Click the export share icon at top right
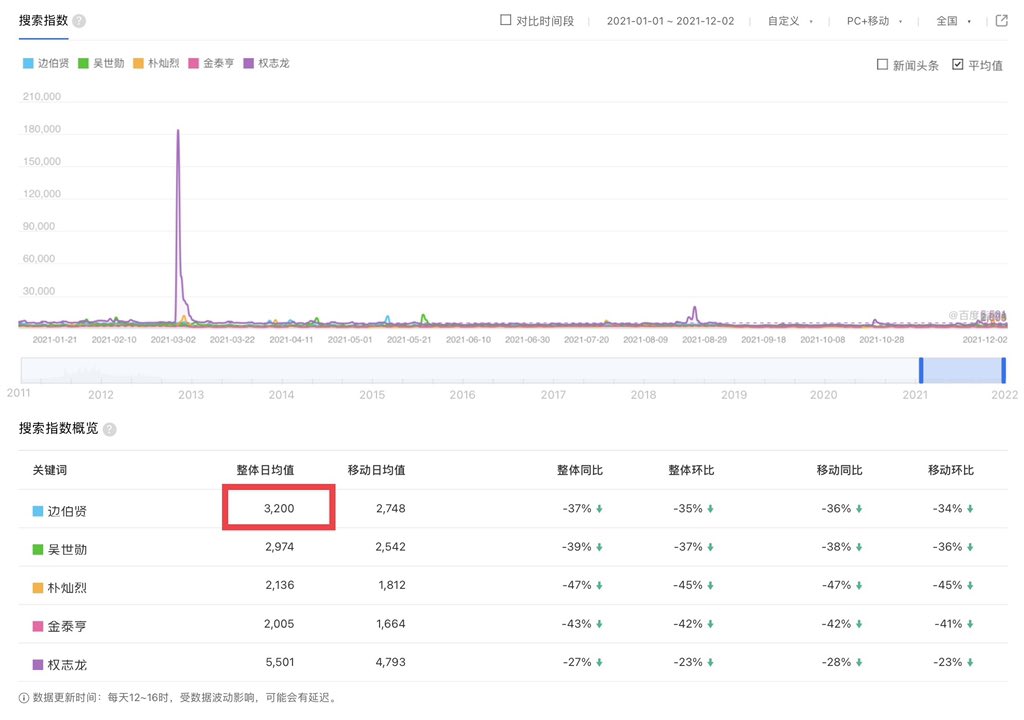This screenshot has height=720, width=1024. pos(1001,21)
